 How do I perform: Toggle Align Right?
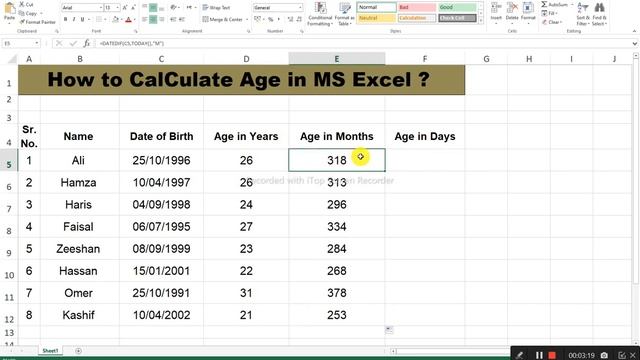(x=162, y=20)
